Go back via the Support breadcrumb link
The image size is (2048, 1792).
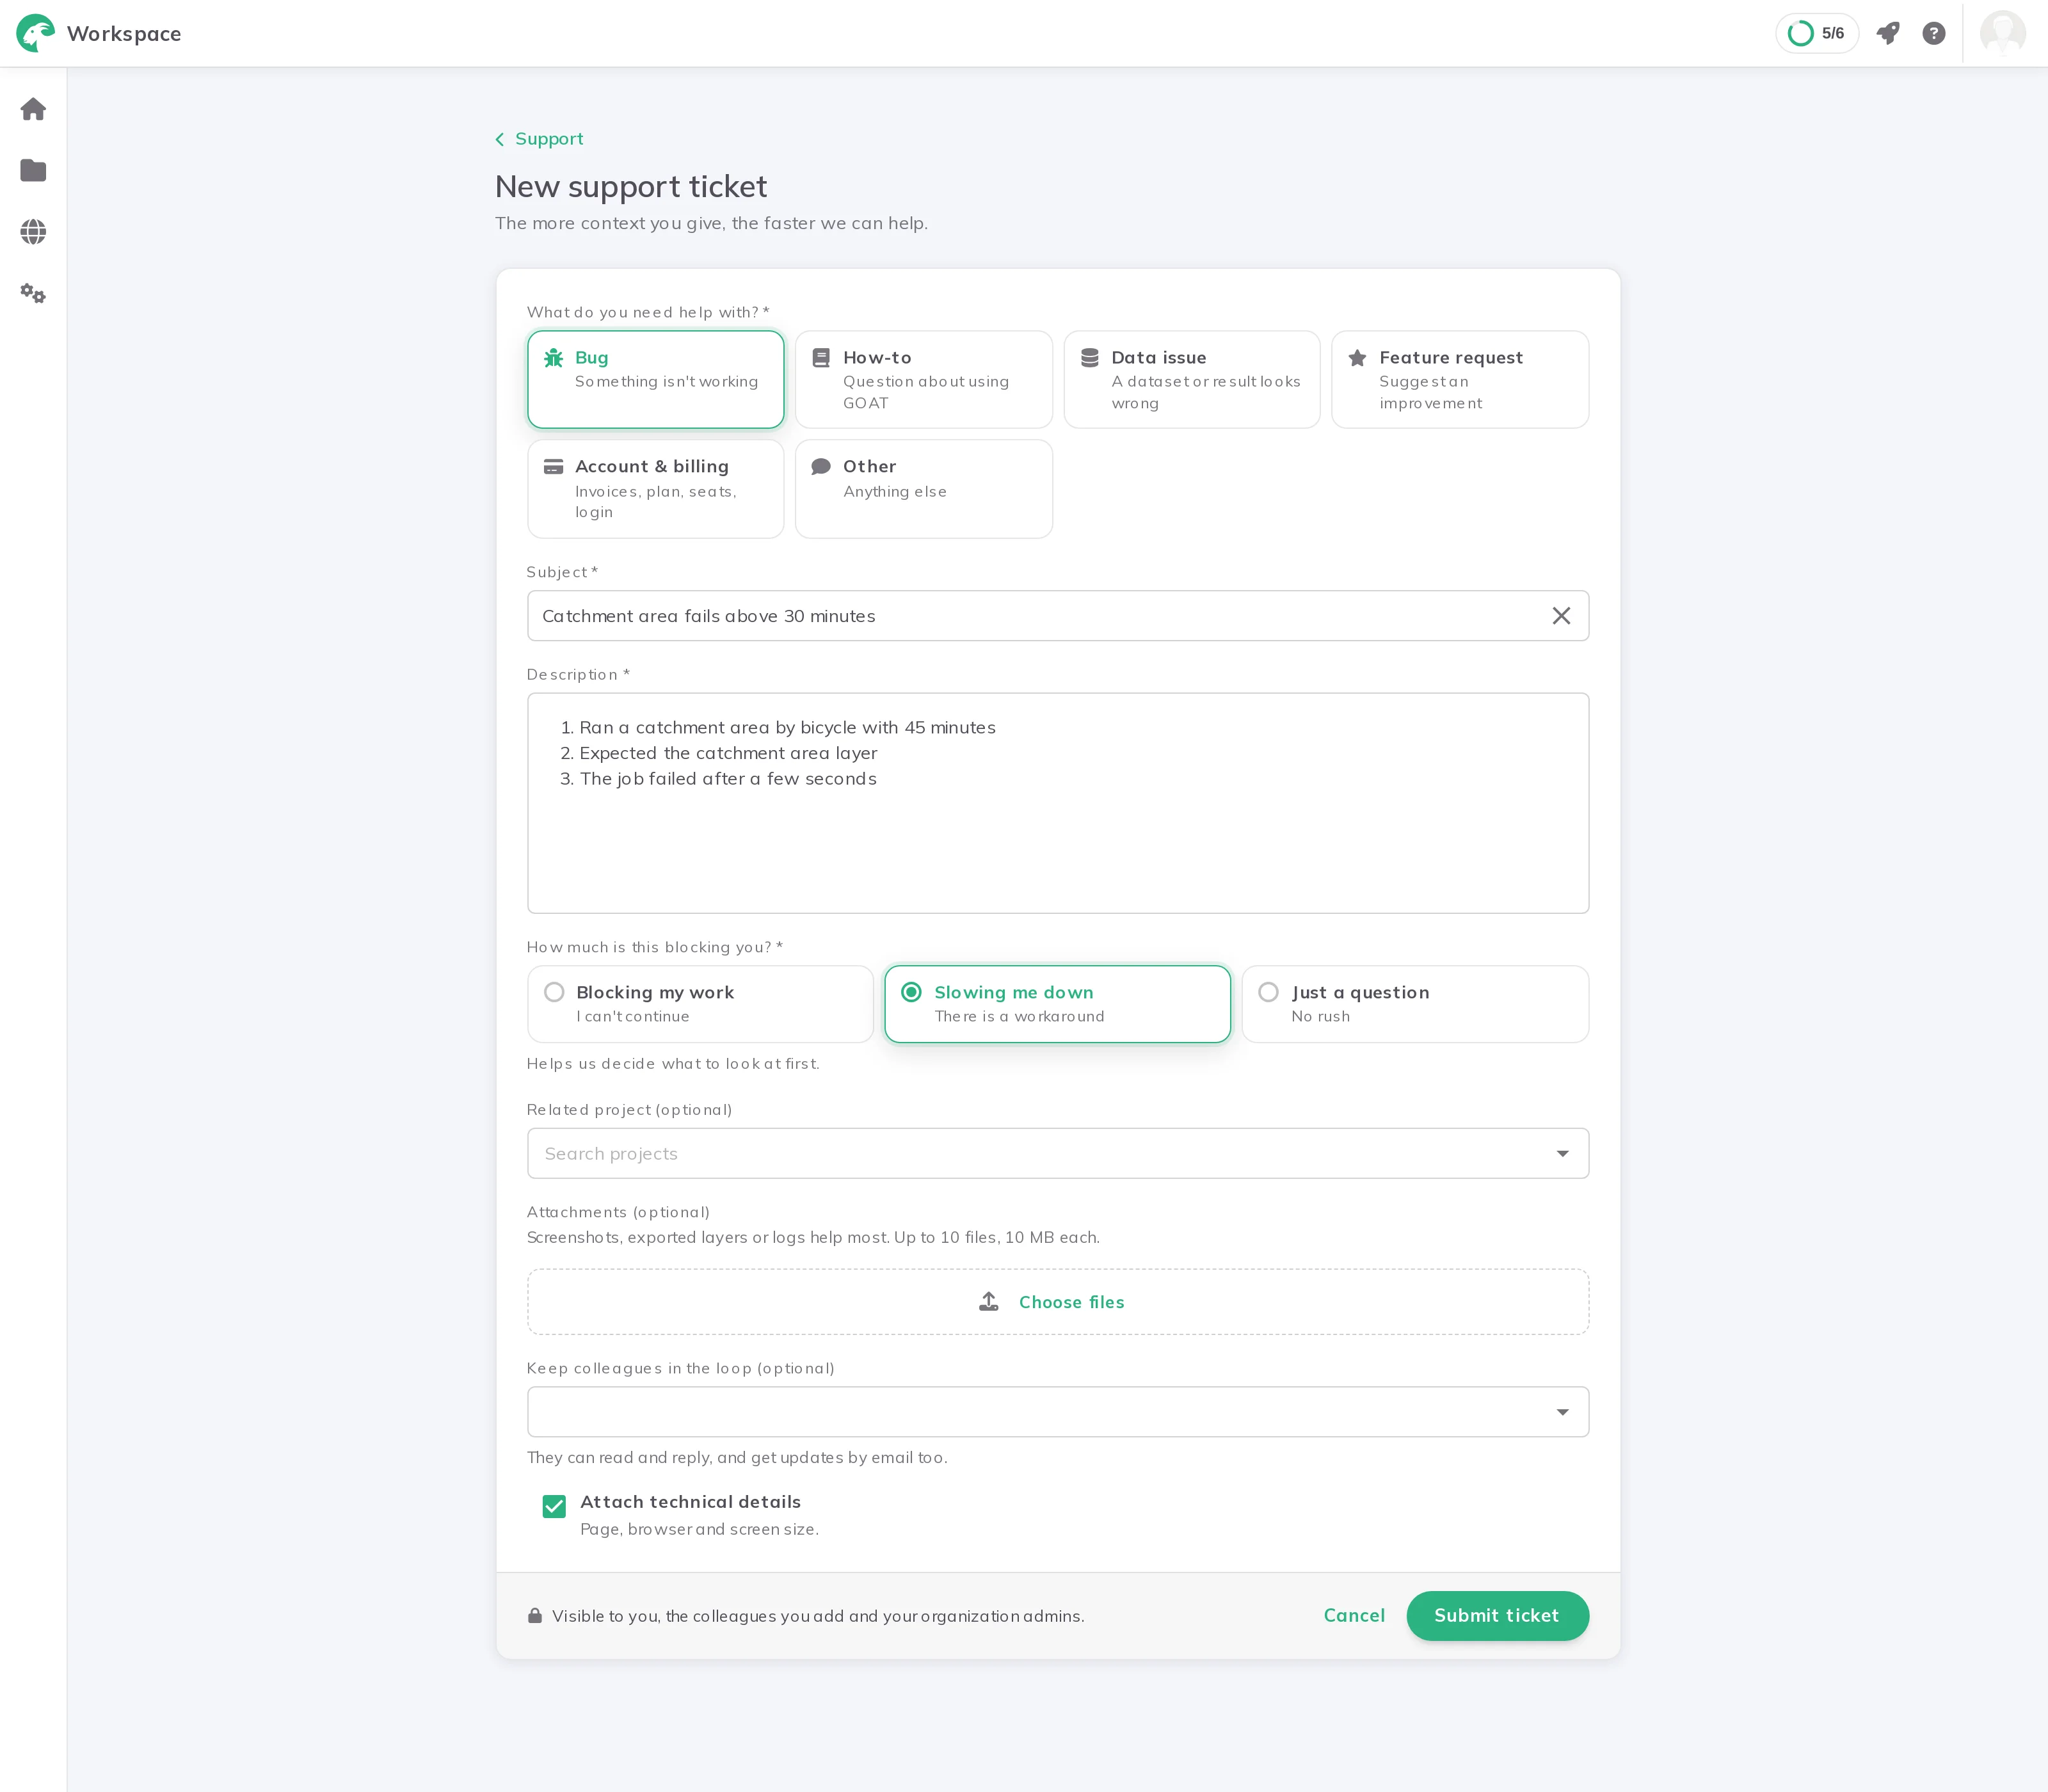point(549,139)
